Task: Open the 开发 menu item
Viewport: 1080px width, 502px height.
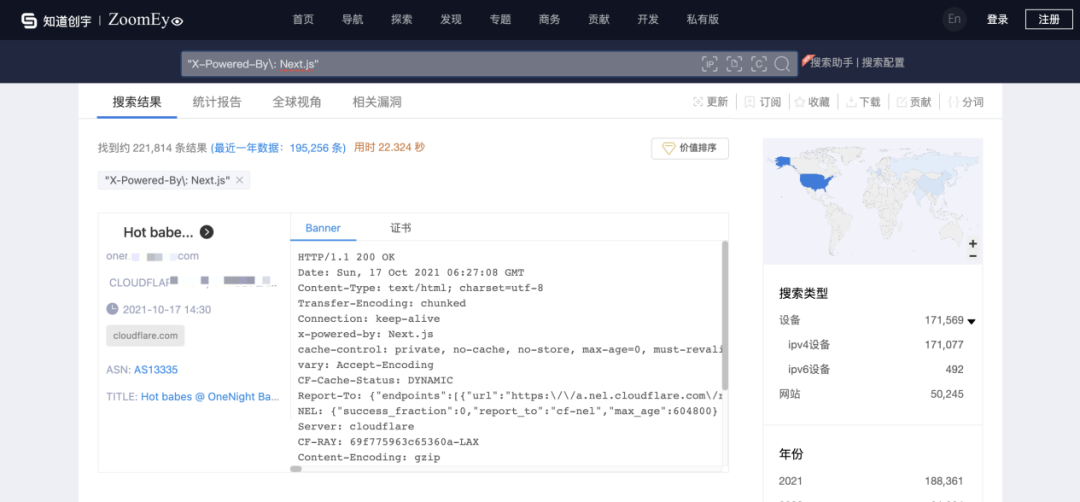Action: point(648,19)
